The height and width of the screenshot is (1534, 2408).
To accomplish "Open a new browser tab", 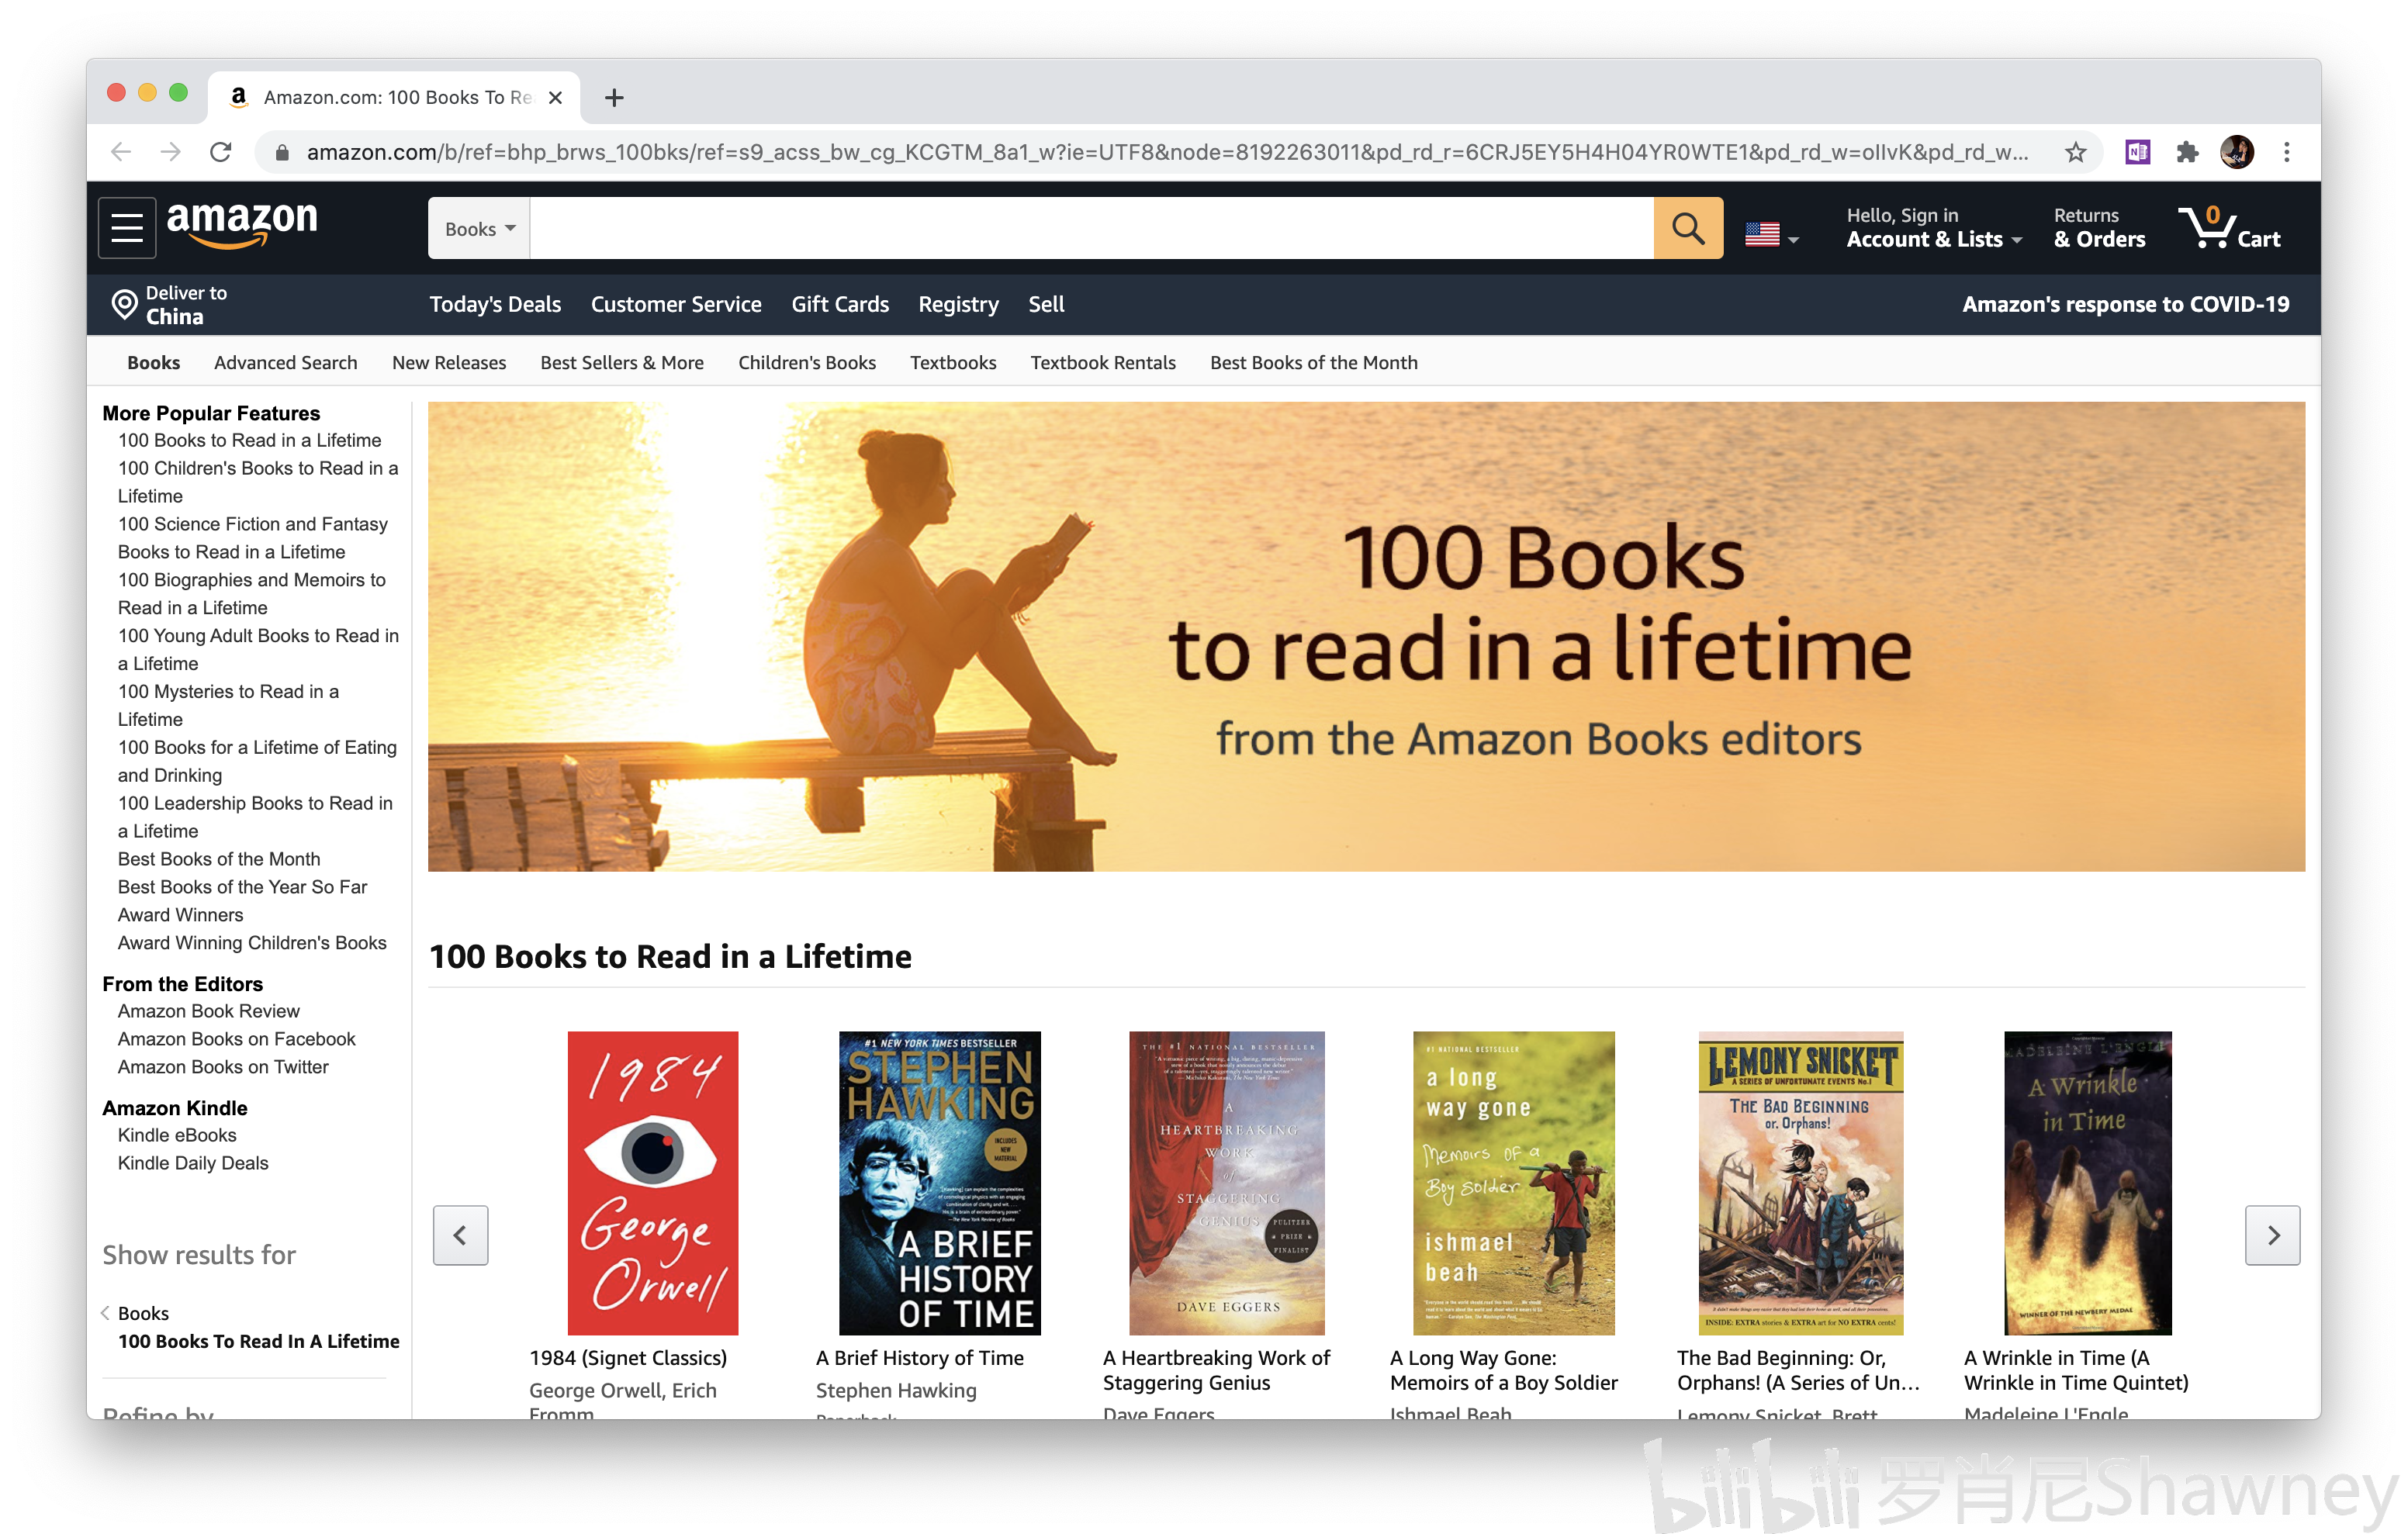I will point(614,97).
